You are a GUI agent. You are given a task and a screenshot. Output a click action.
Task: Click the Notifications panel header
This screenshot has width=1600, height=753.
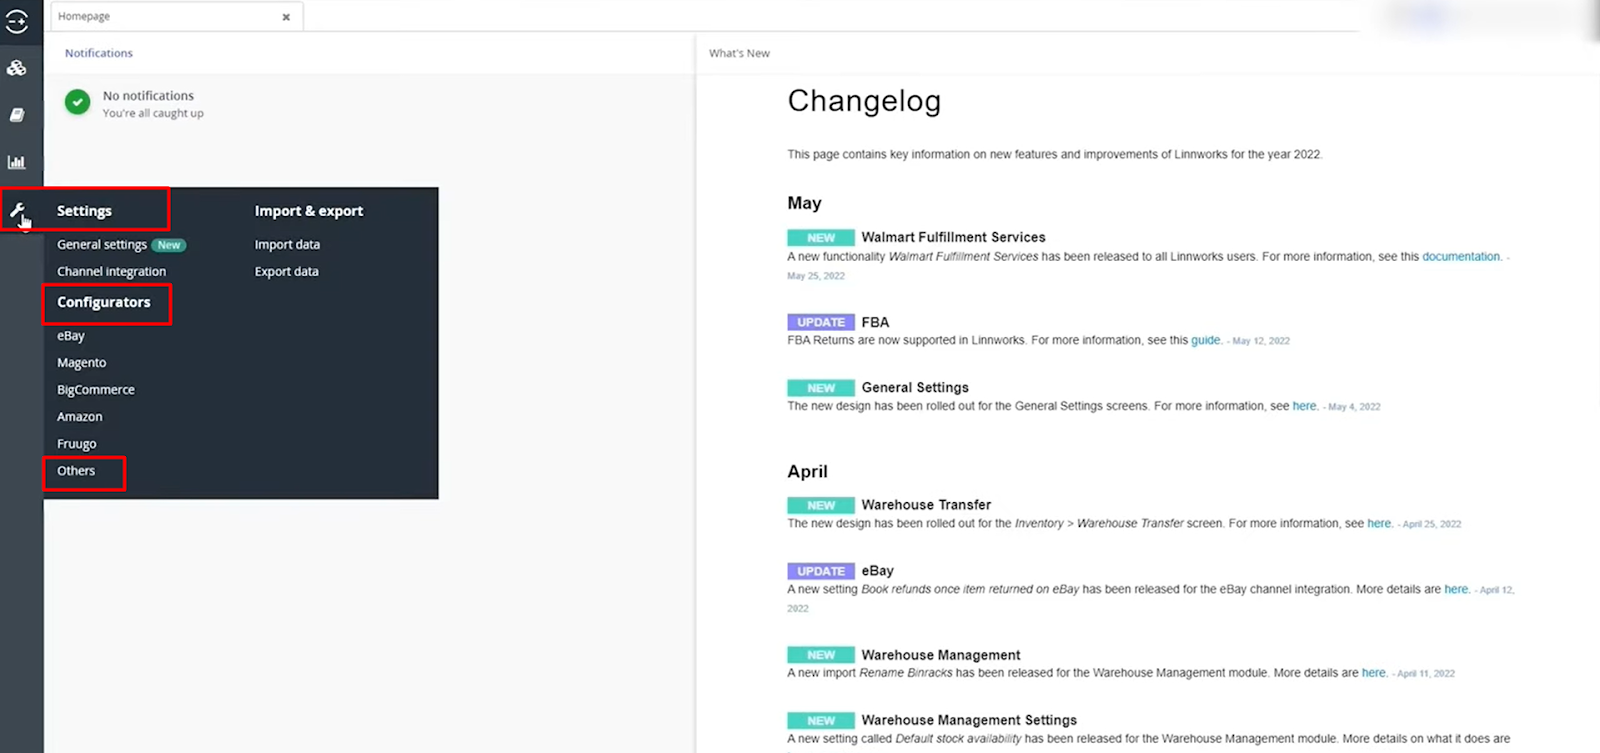pos(99,53)
